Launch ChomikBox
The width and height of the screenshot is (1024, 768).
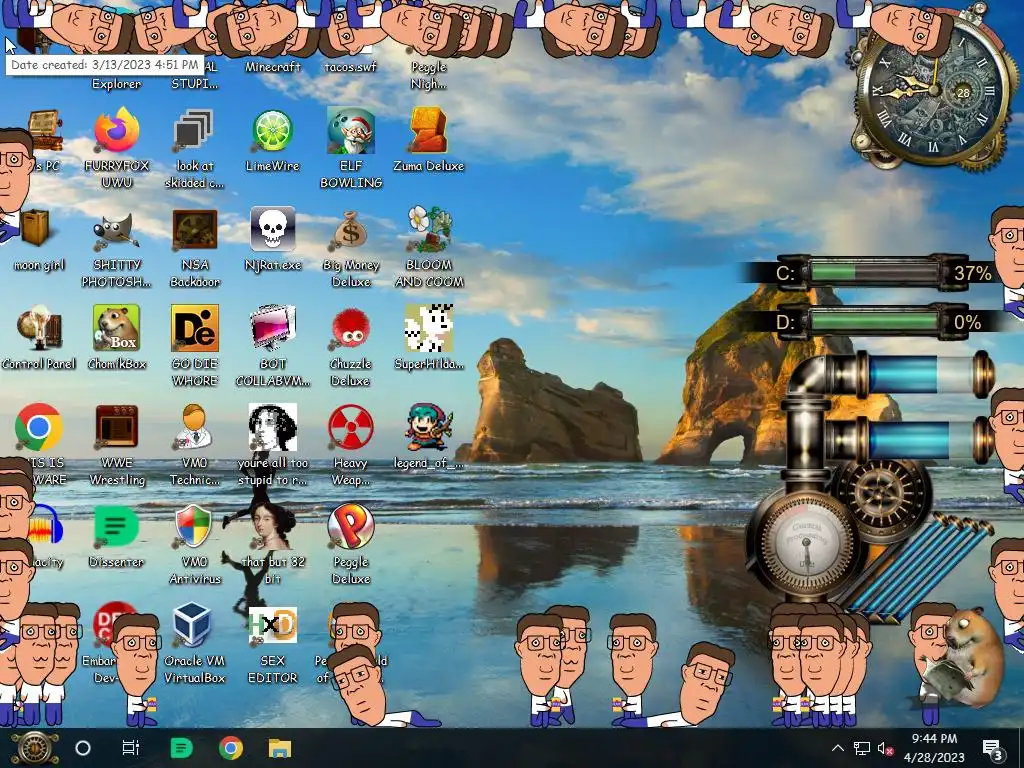[117, 330]
